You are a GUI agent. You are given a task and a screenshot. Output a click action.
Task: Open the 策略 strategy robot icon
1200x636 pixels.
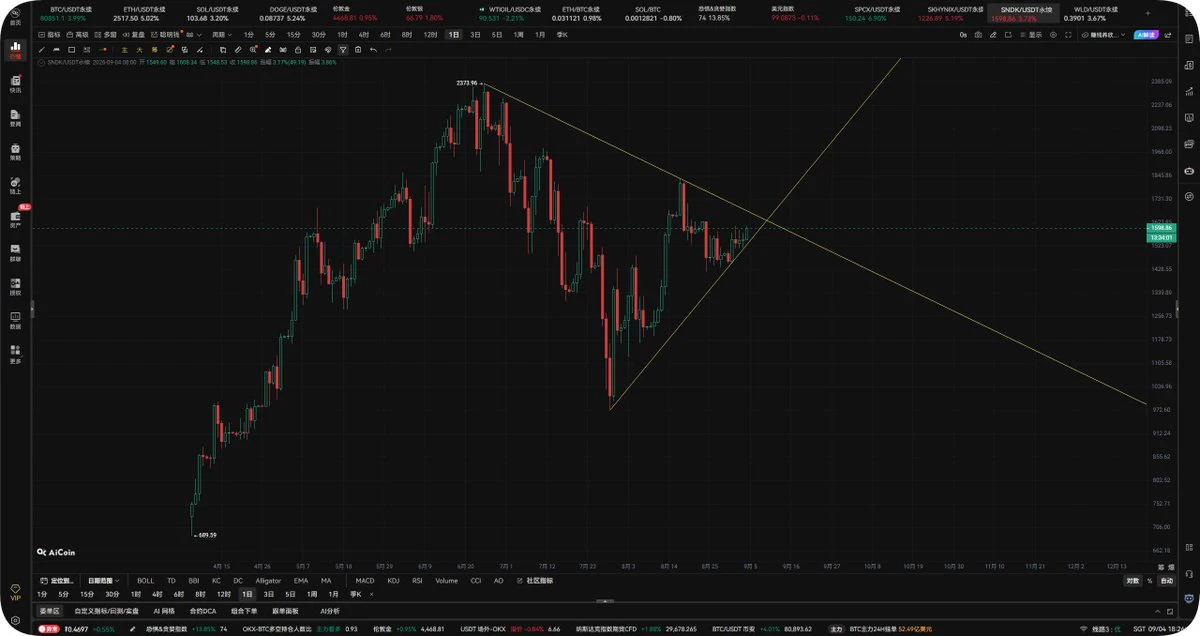tap(15, 151)
